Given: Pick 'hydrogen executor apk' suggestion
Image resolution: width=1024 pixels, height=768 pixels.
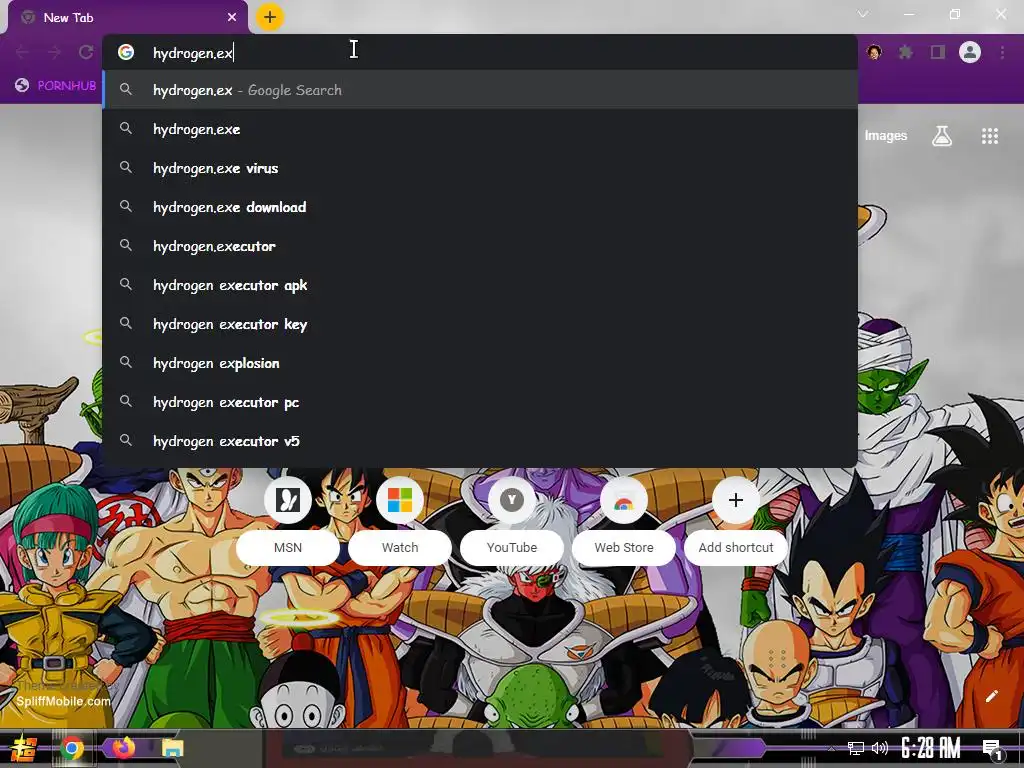Looking at the screenshot, I should click(x=480, y=285).
